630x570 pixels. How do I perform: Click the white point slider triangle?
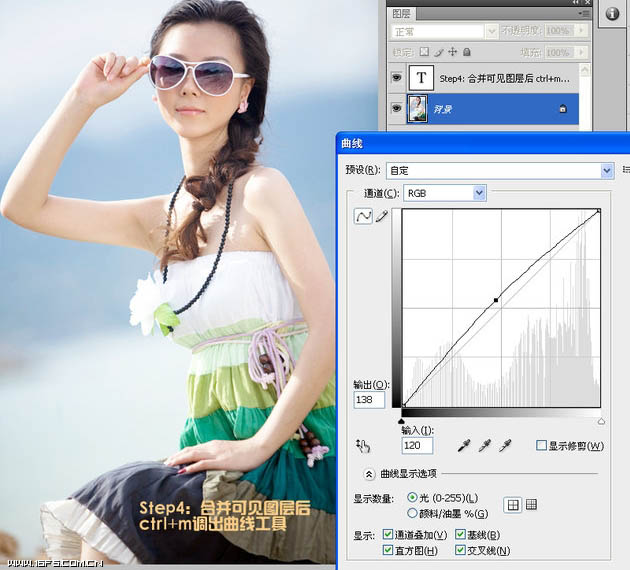600,421
